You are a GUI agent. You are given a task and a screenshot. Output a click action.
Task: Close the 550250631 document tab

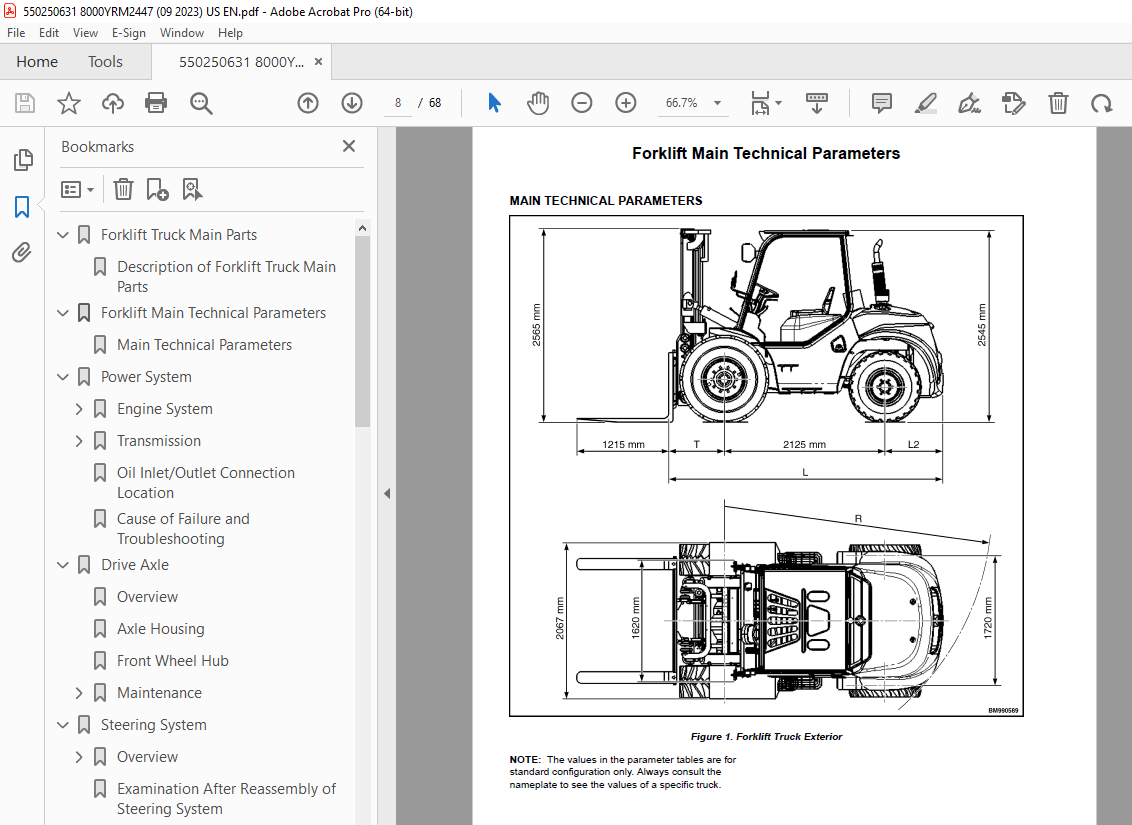point(318,61)
